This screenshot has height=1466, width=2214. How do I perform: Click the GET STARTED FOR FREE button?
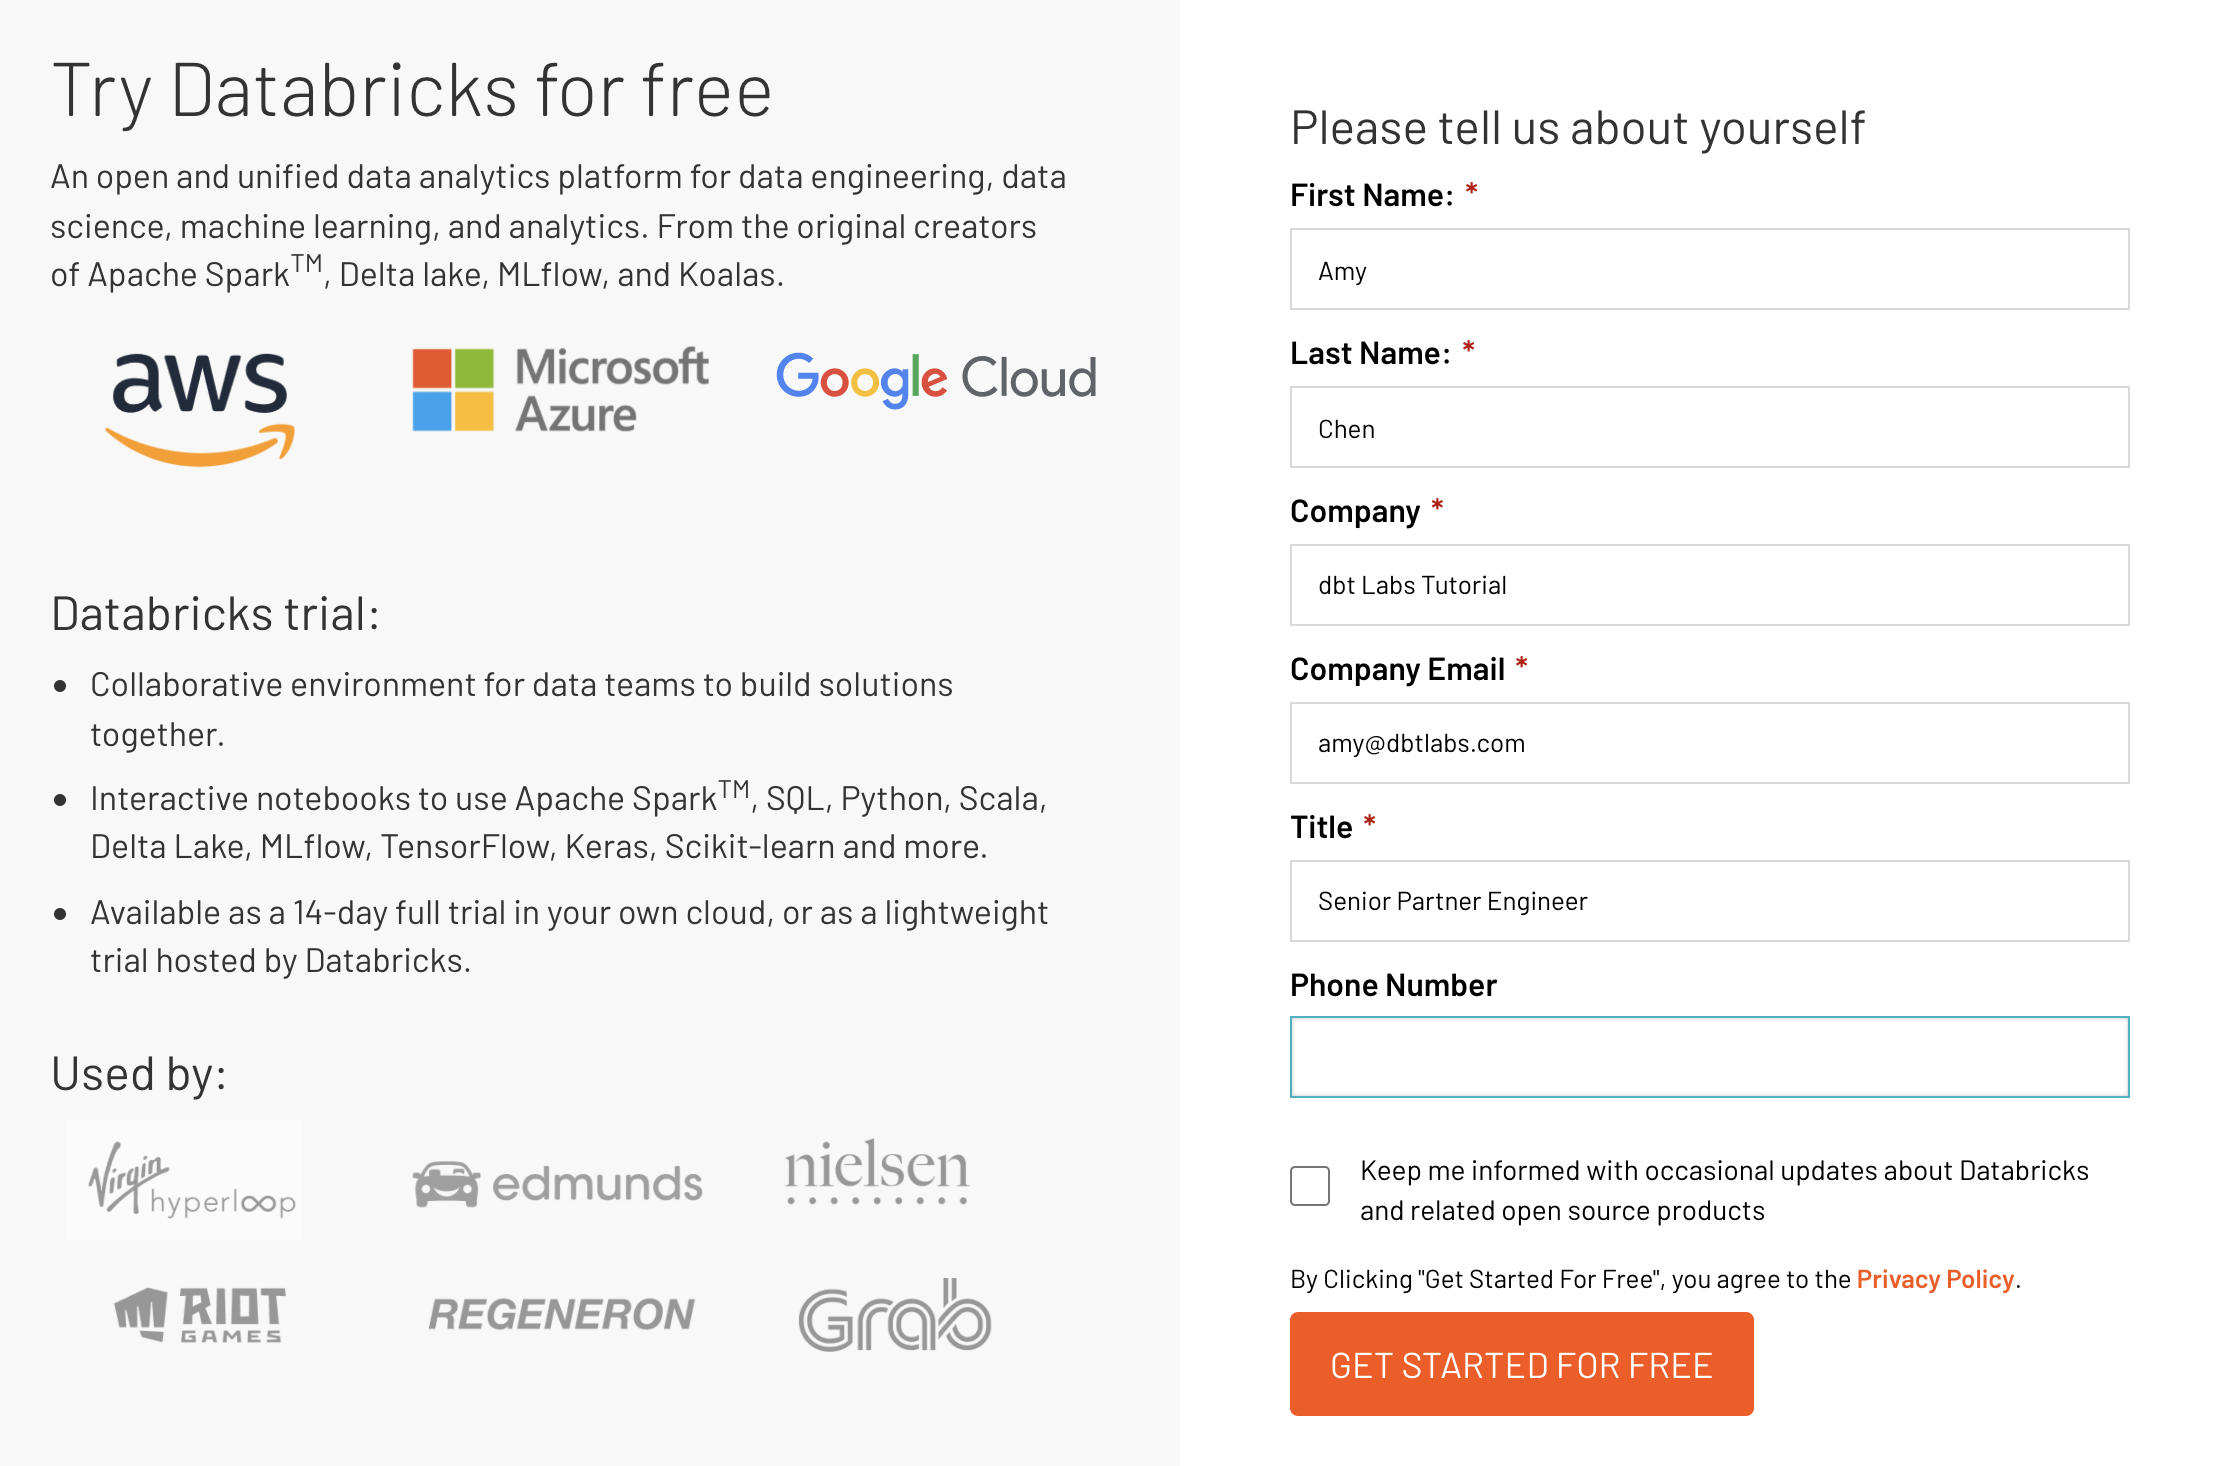point(1521,1363)
